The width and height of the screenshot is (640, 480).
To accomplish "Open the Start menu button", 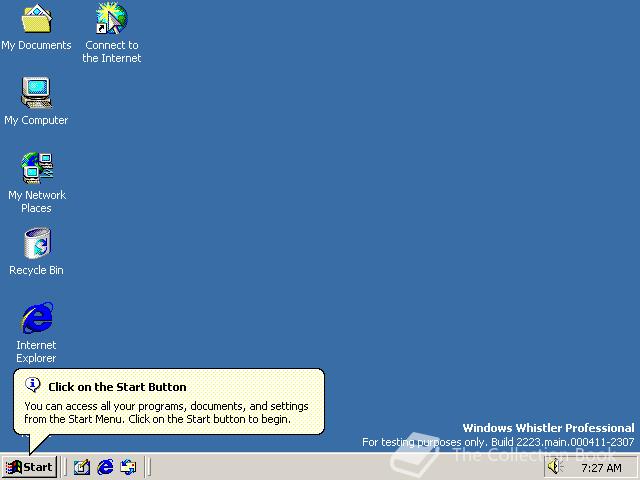I will click(29, 467).
